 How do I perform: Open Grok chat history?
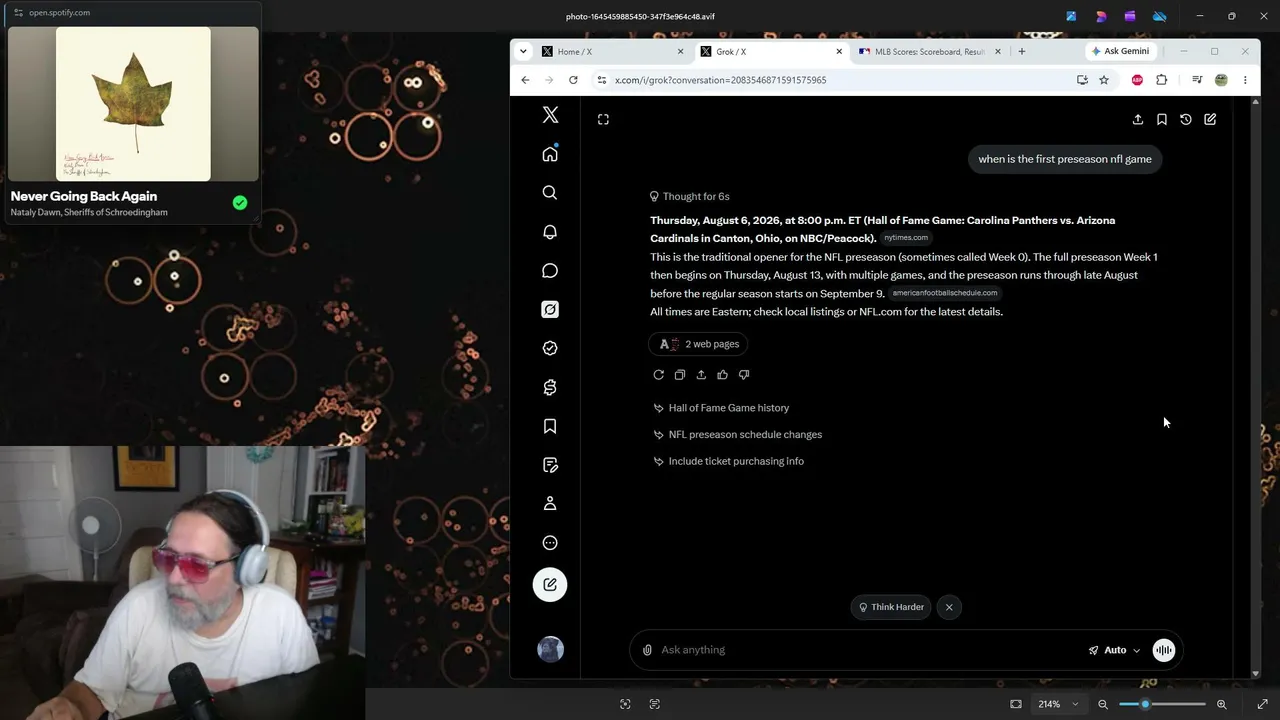1186,119
